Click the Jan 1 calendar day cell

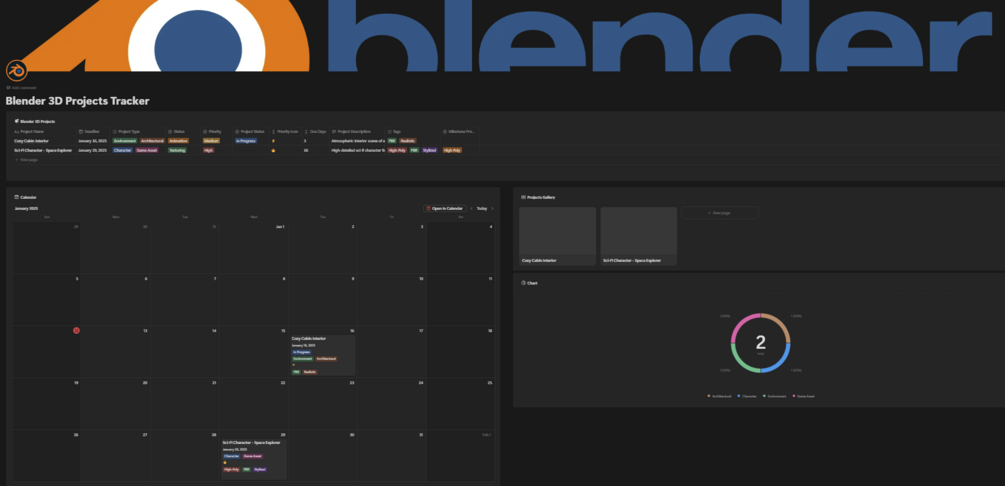[254, 248]
